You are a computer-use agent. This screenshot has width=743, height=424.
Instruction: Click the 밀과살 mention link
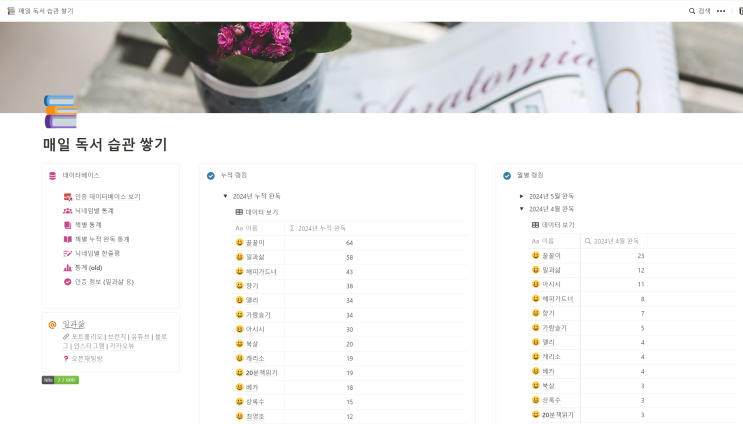(x=73, y=325)
